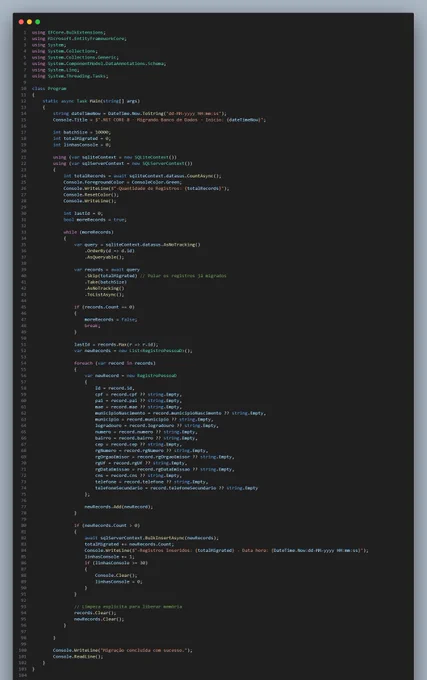Select the 'using System.Collections.Generic;' line

[x=75, y=57]
